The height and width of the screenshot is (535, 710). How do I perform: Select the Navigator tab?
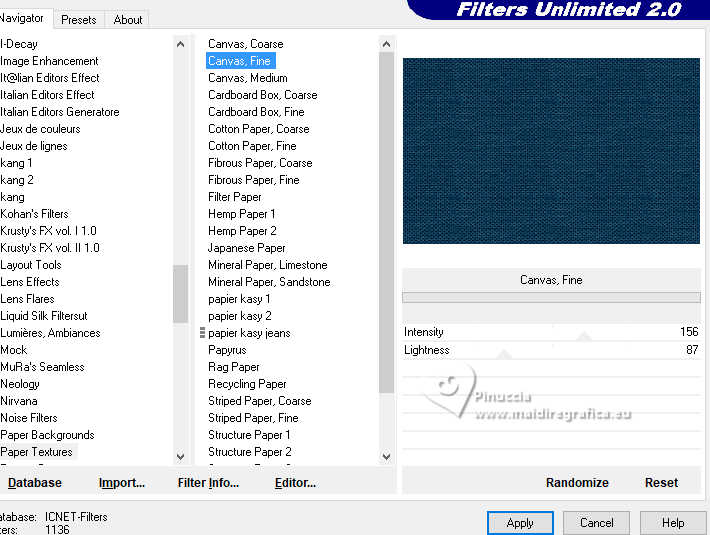coord(23,18)
